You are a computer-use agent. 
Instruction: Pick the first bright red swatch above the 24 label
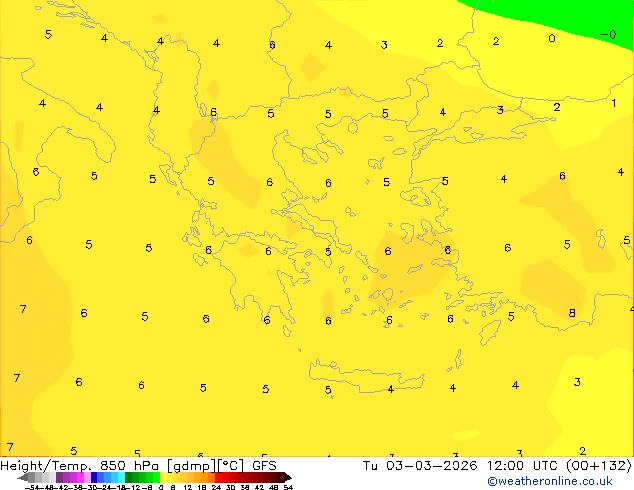pos(218,477)
